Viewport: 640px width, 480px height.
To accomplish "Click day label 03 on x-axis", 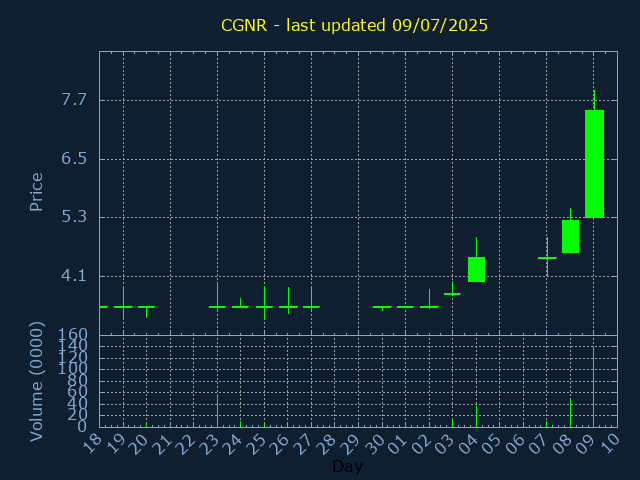I will pos(447,444).
